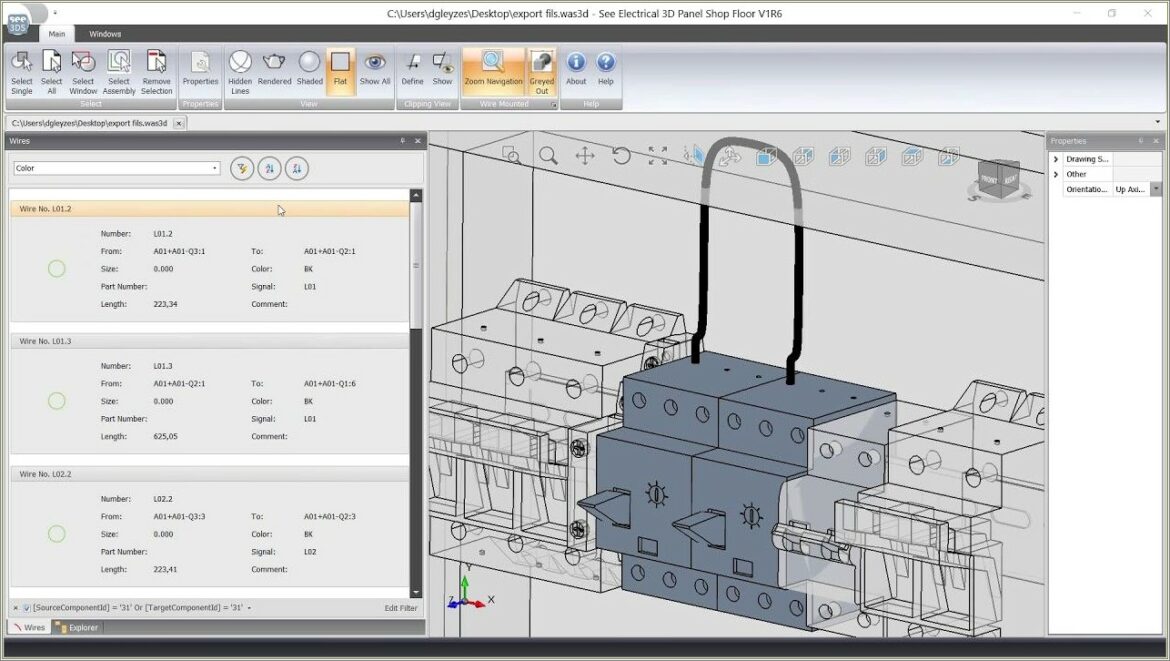This screenshot has height=661, width=1170.
Task: Expand the Other property group
Action: click(x=1056, y=175)
